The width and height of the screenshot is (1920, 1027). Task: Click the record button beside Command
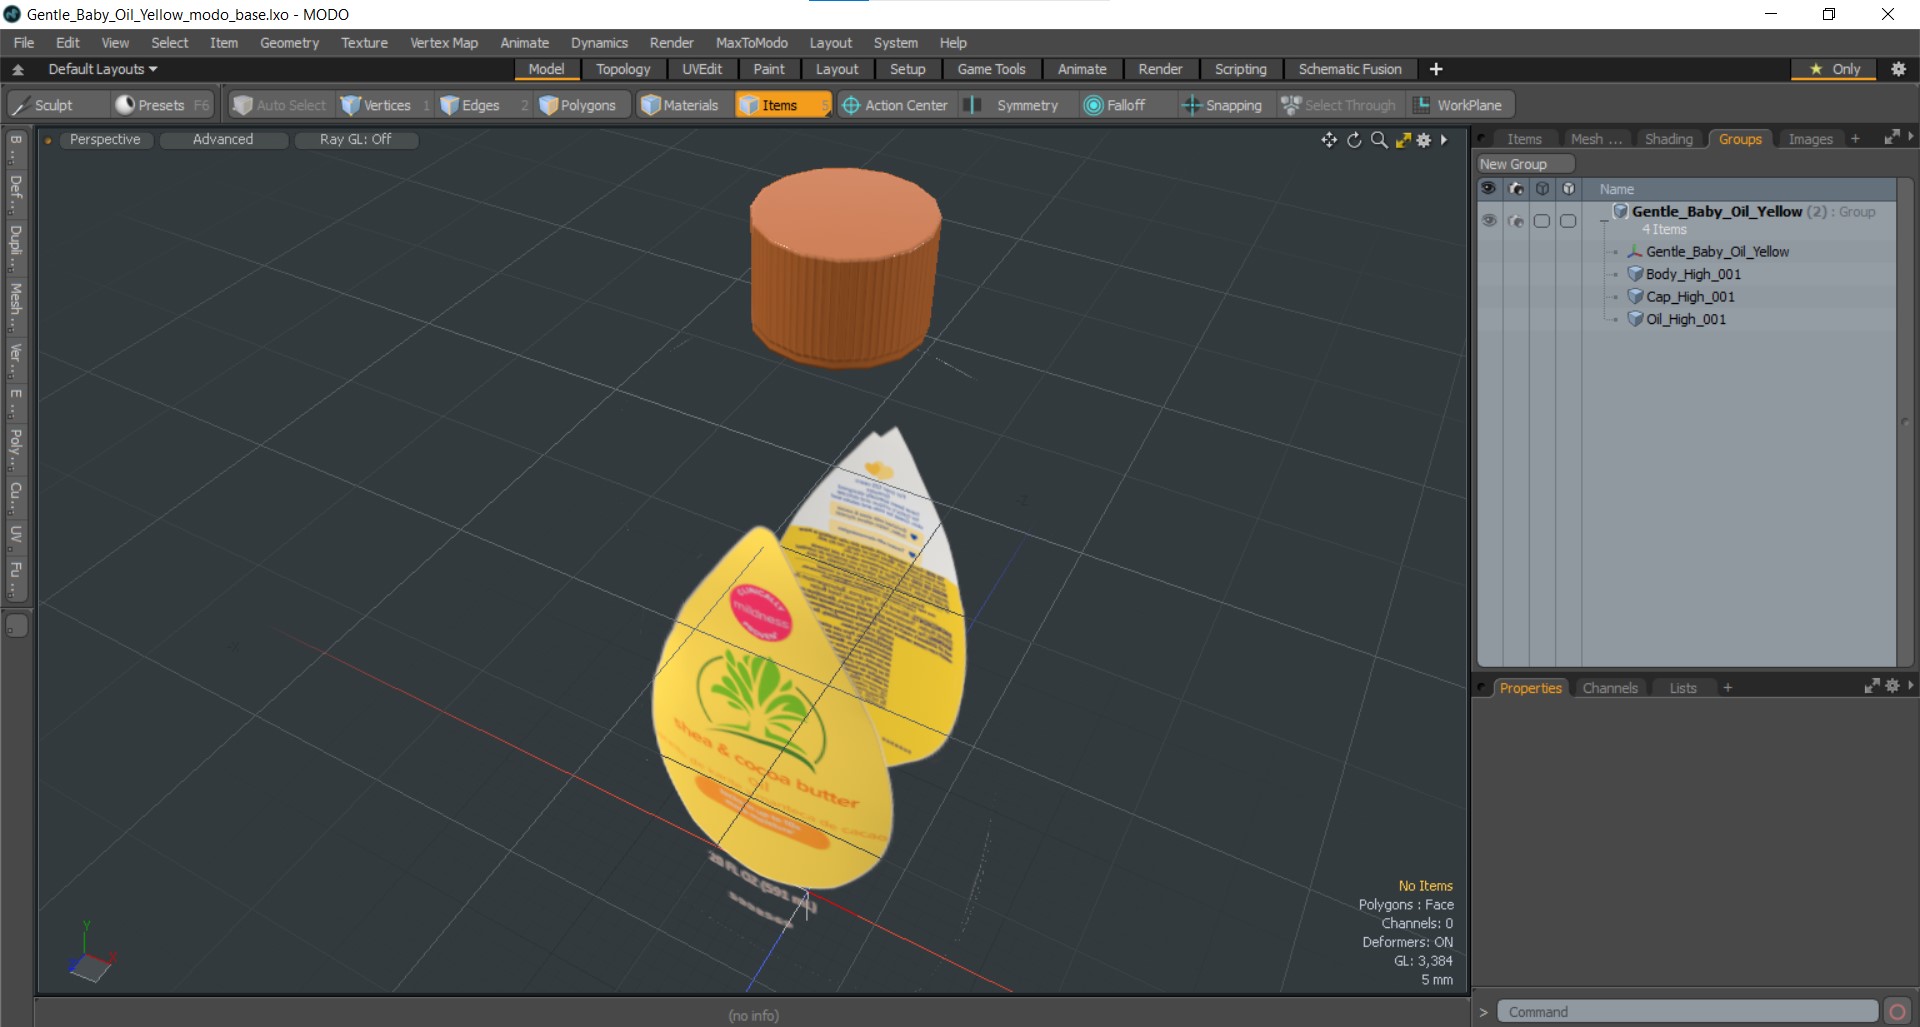click(1897, 1012)
